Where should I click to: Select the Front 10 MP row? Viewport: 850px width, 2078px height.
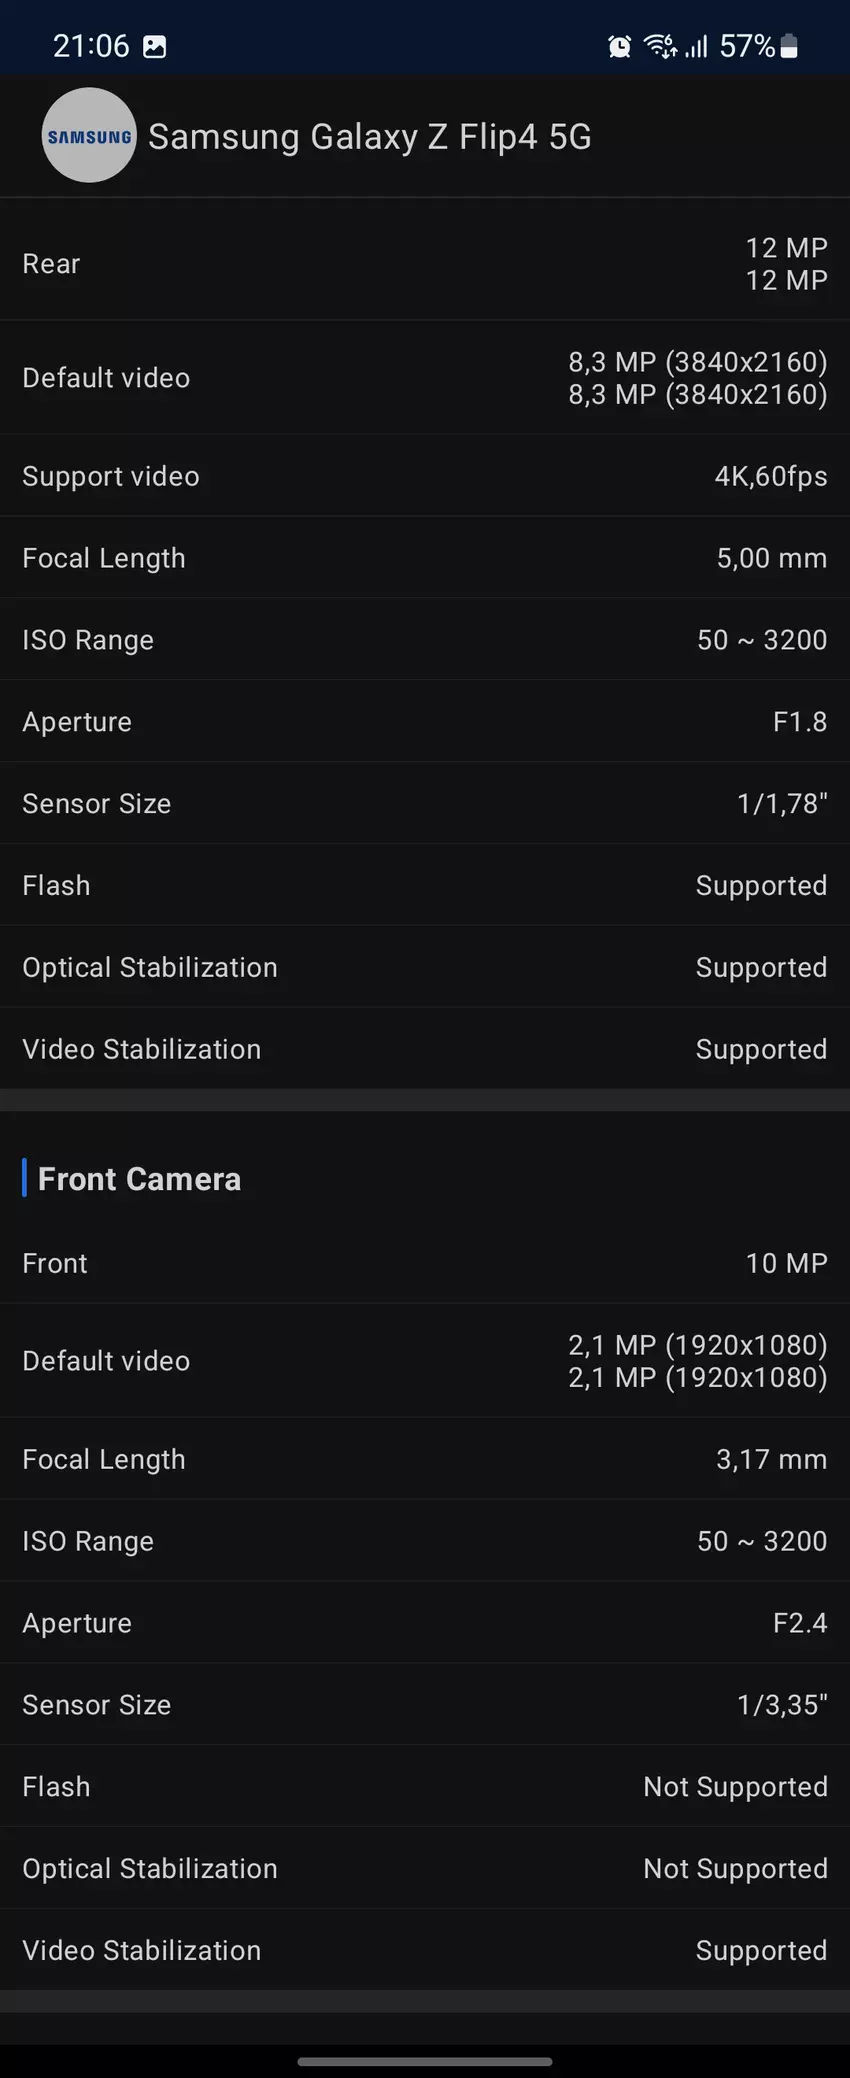tap(425, 1263)
